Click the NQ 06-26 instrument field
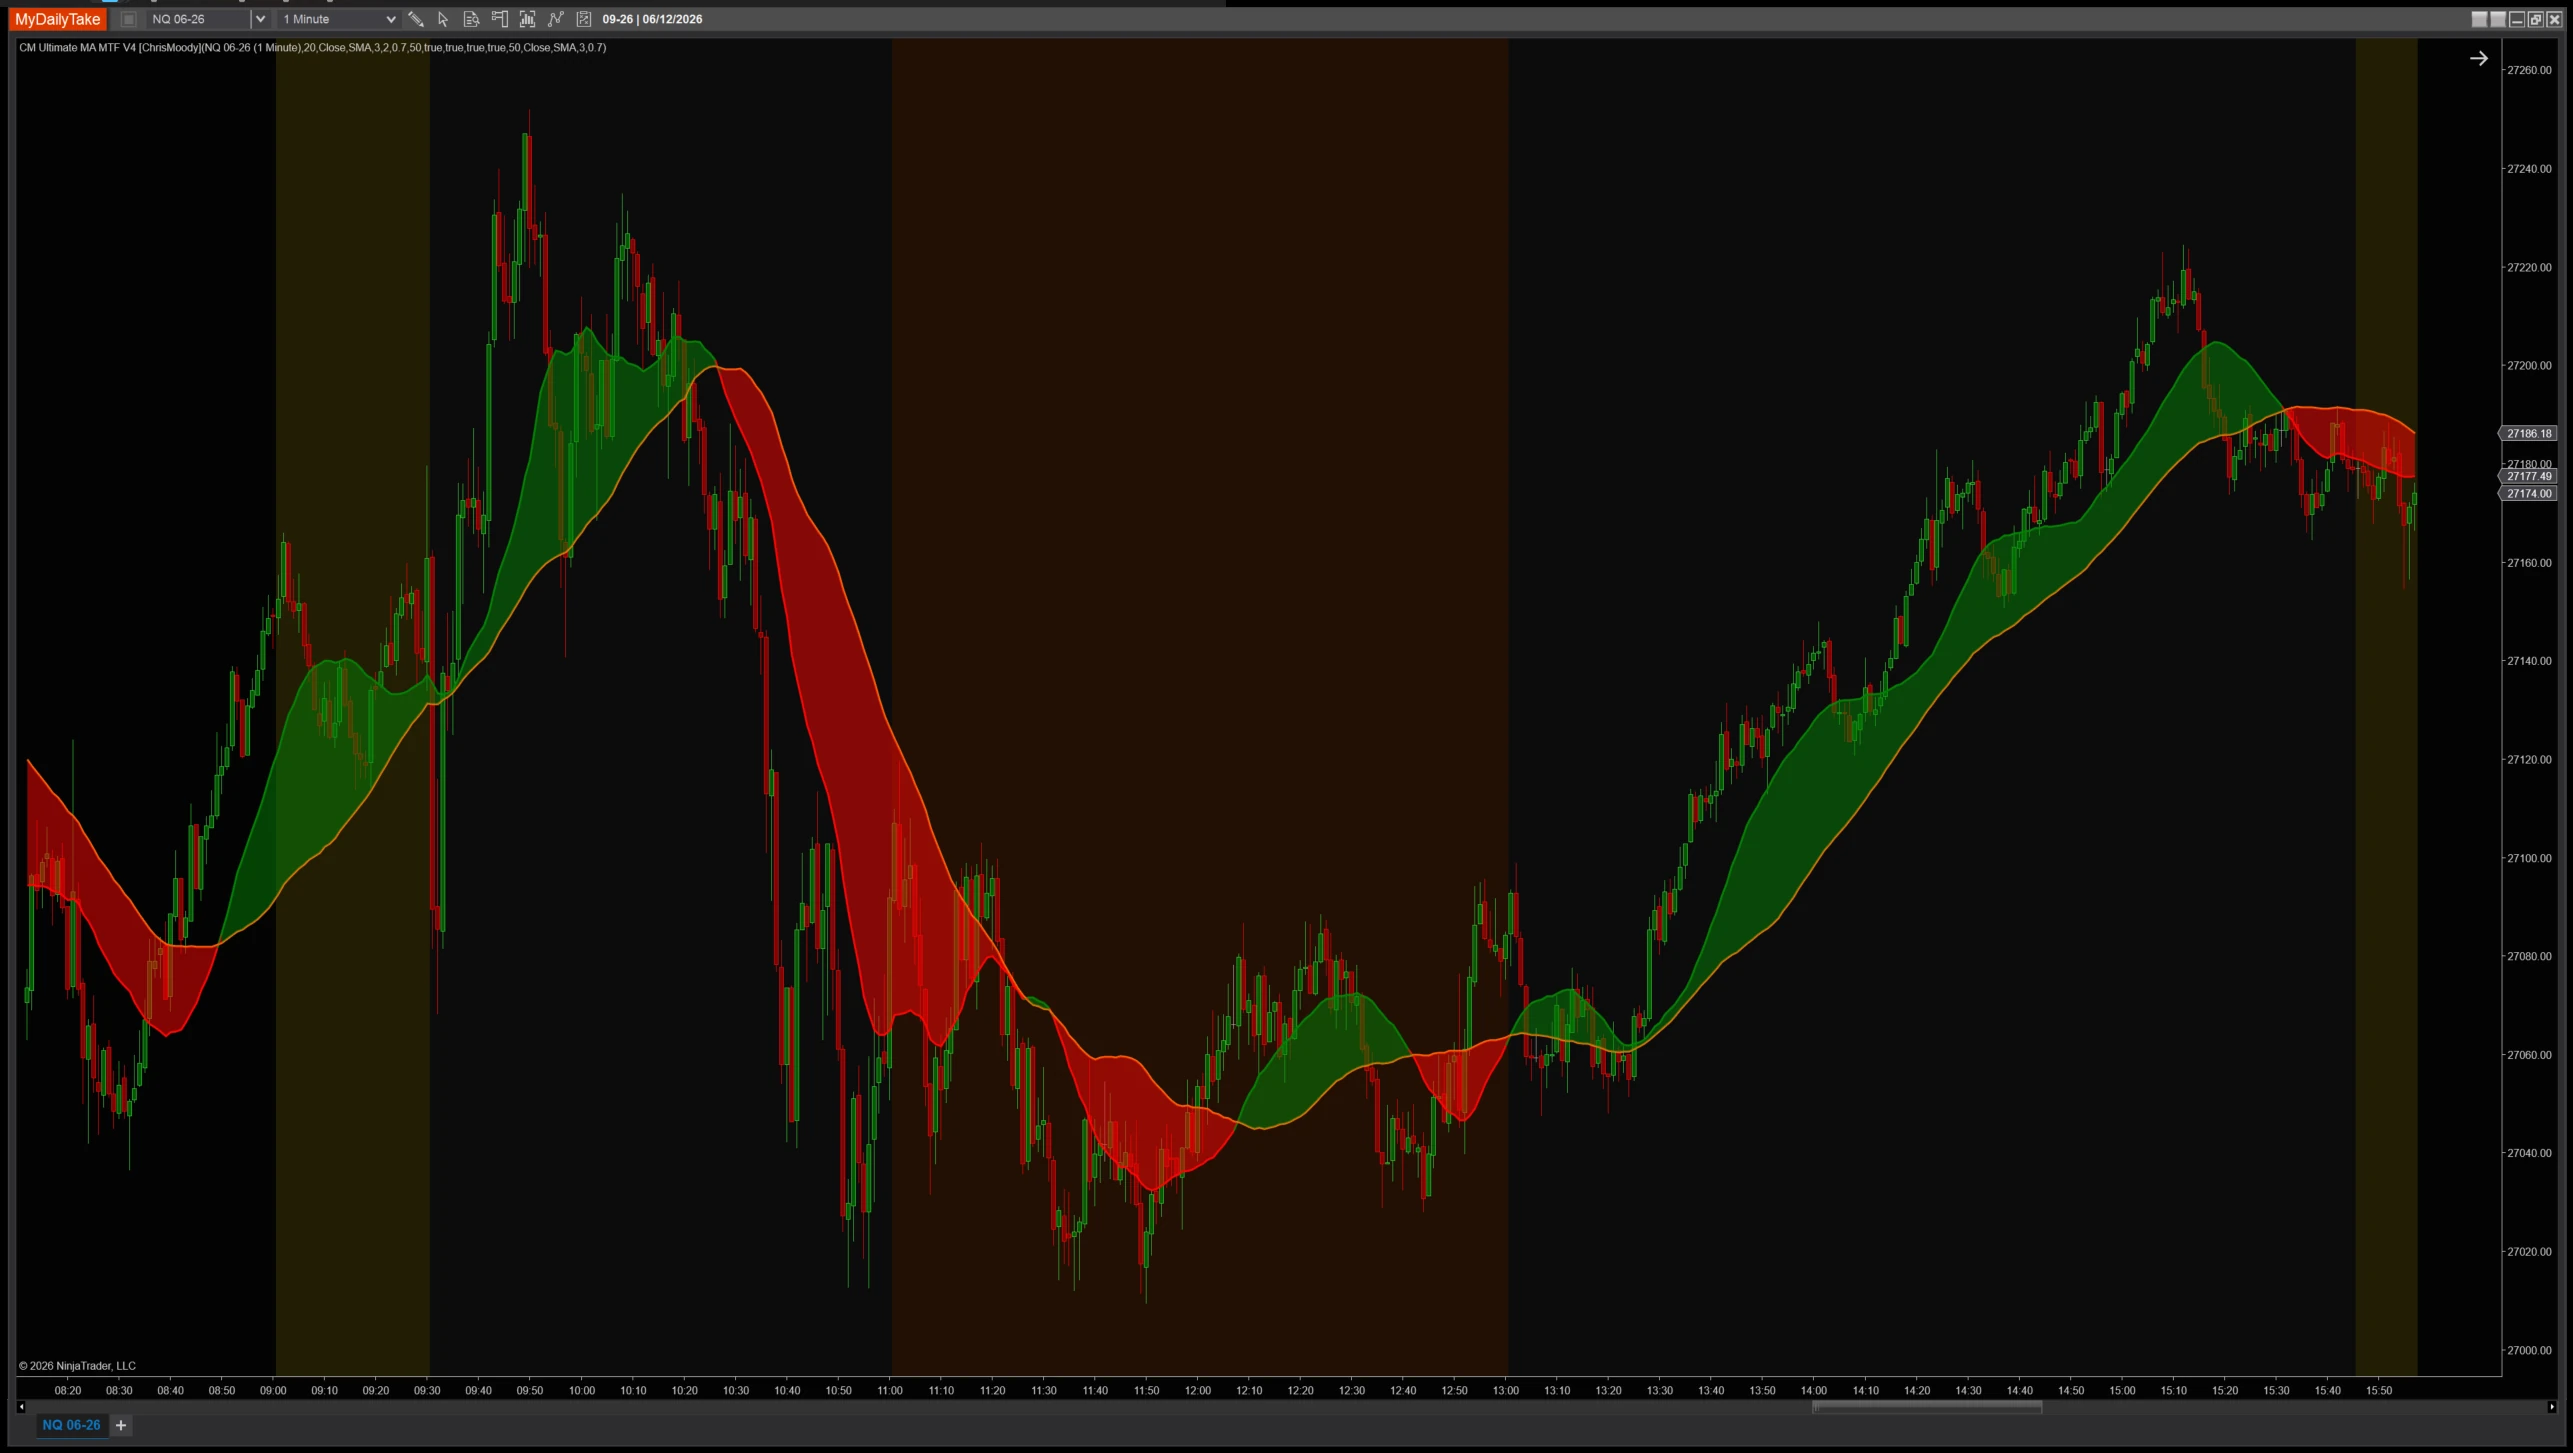 click(x=198, y=19)
